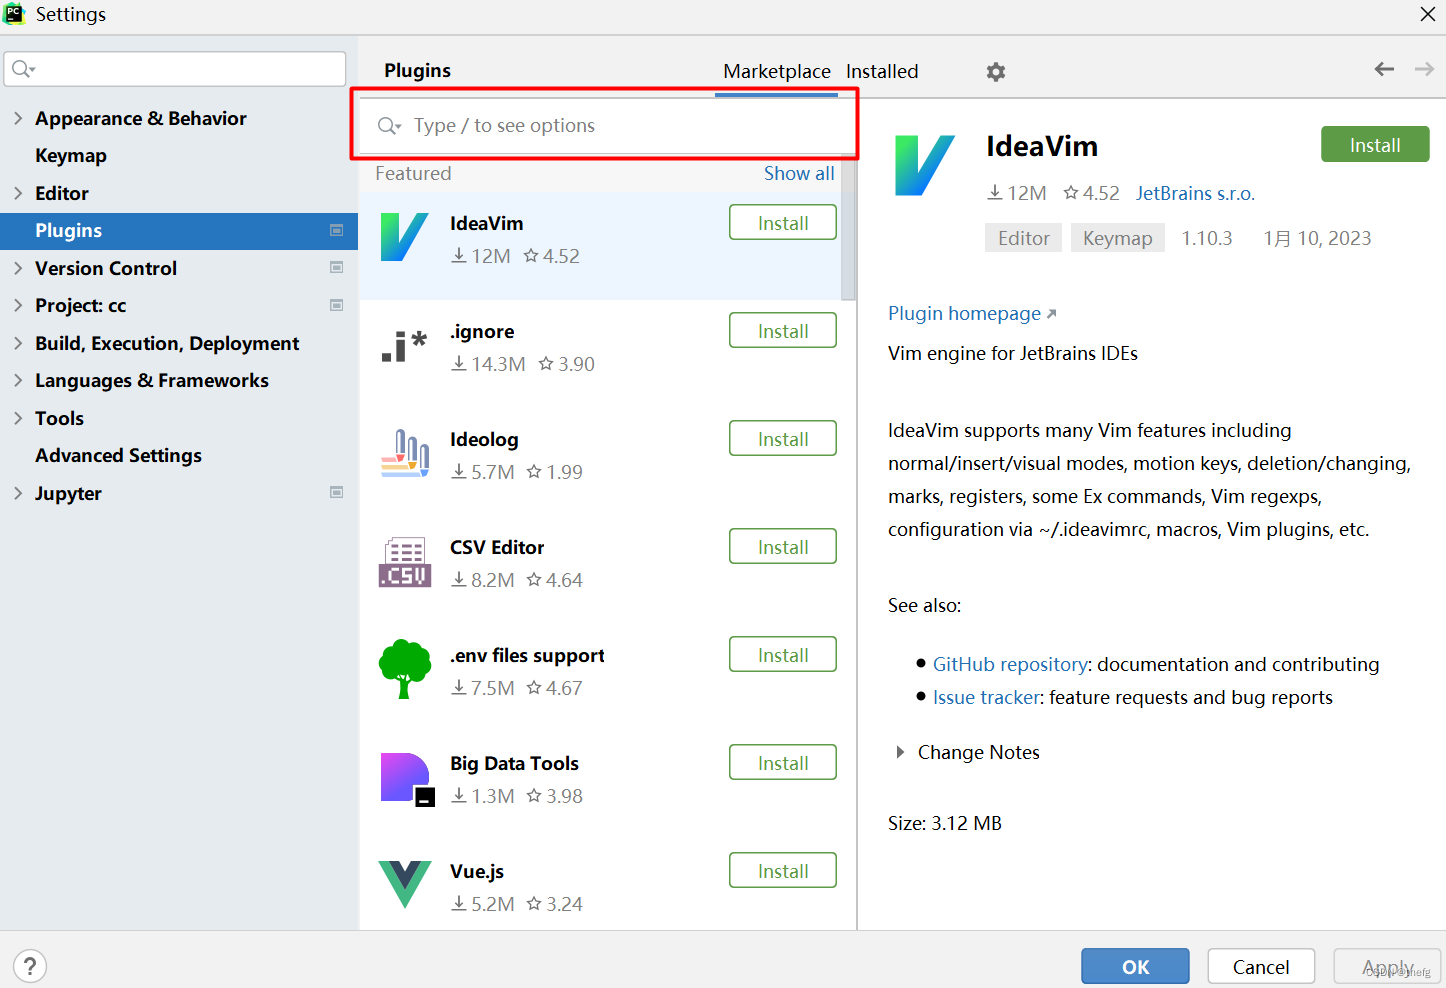Open the Issue tracker link
The height and width of the screenshot is (988, 1446).
coord(986,697)
